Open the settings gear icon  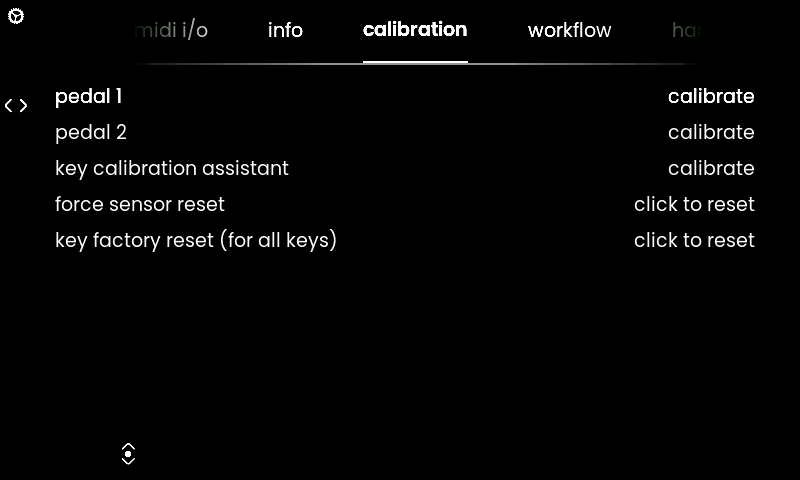(x=16, y=16)
